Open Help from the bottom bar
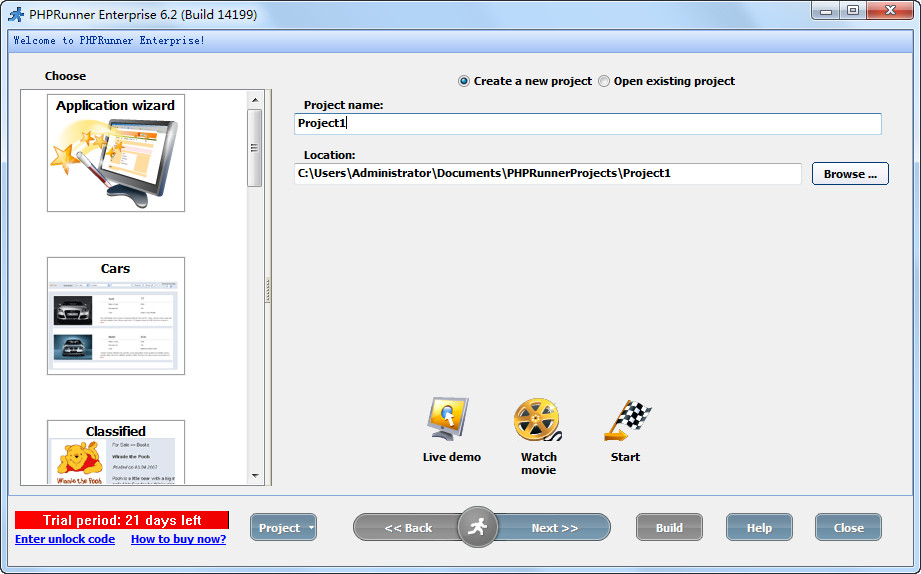 coord(759,528)
